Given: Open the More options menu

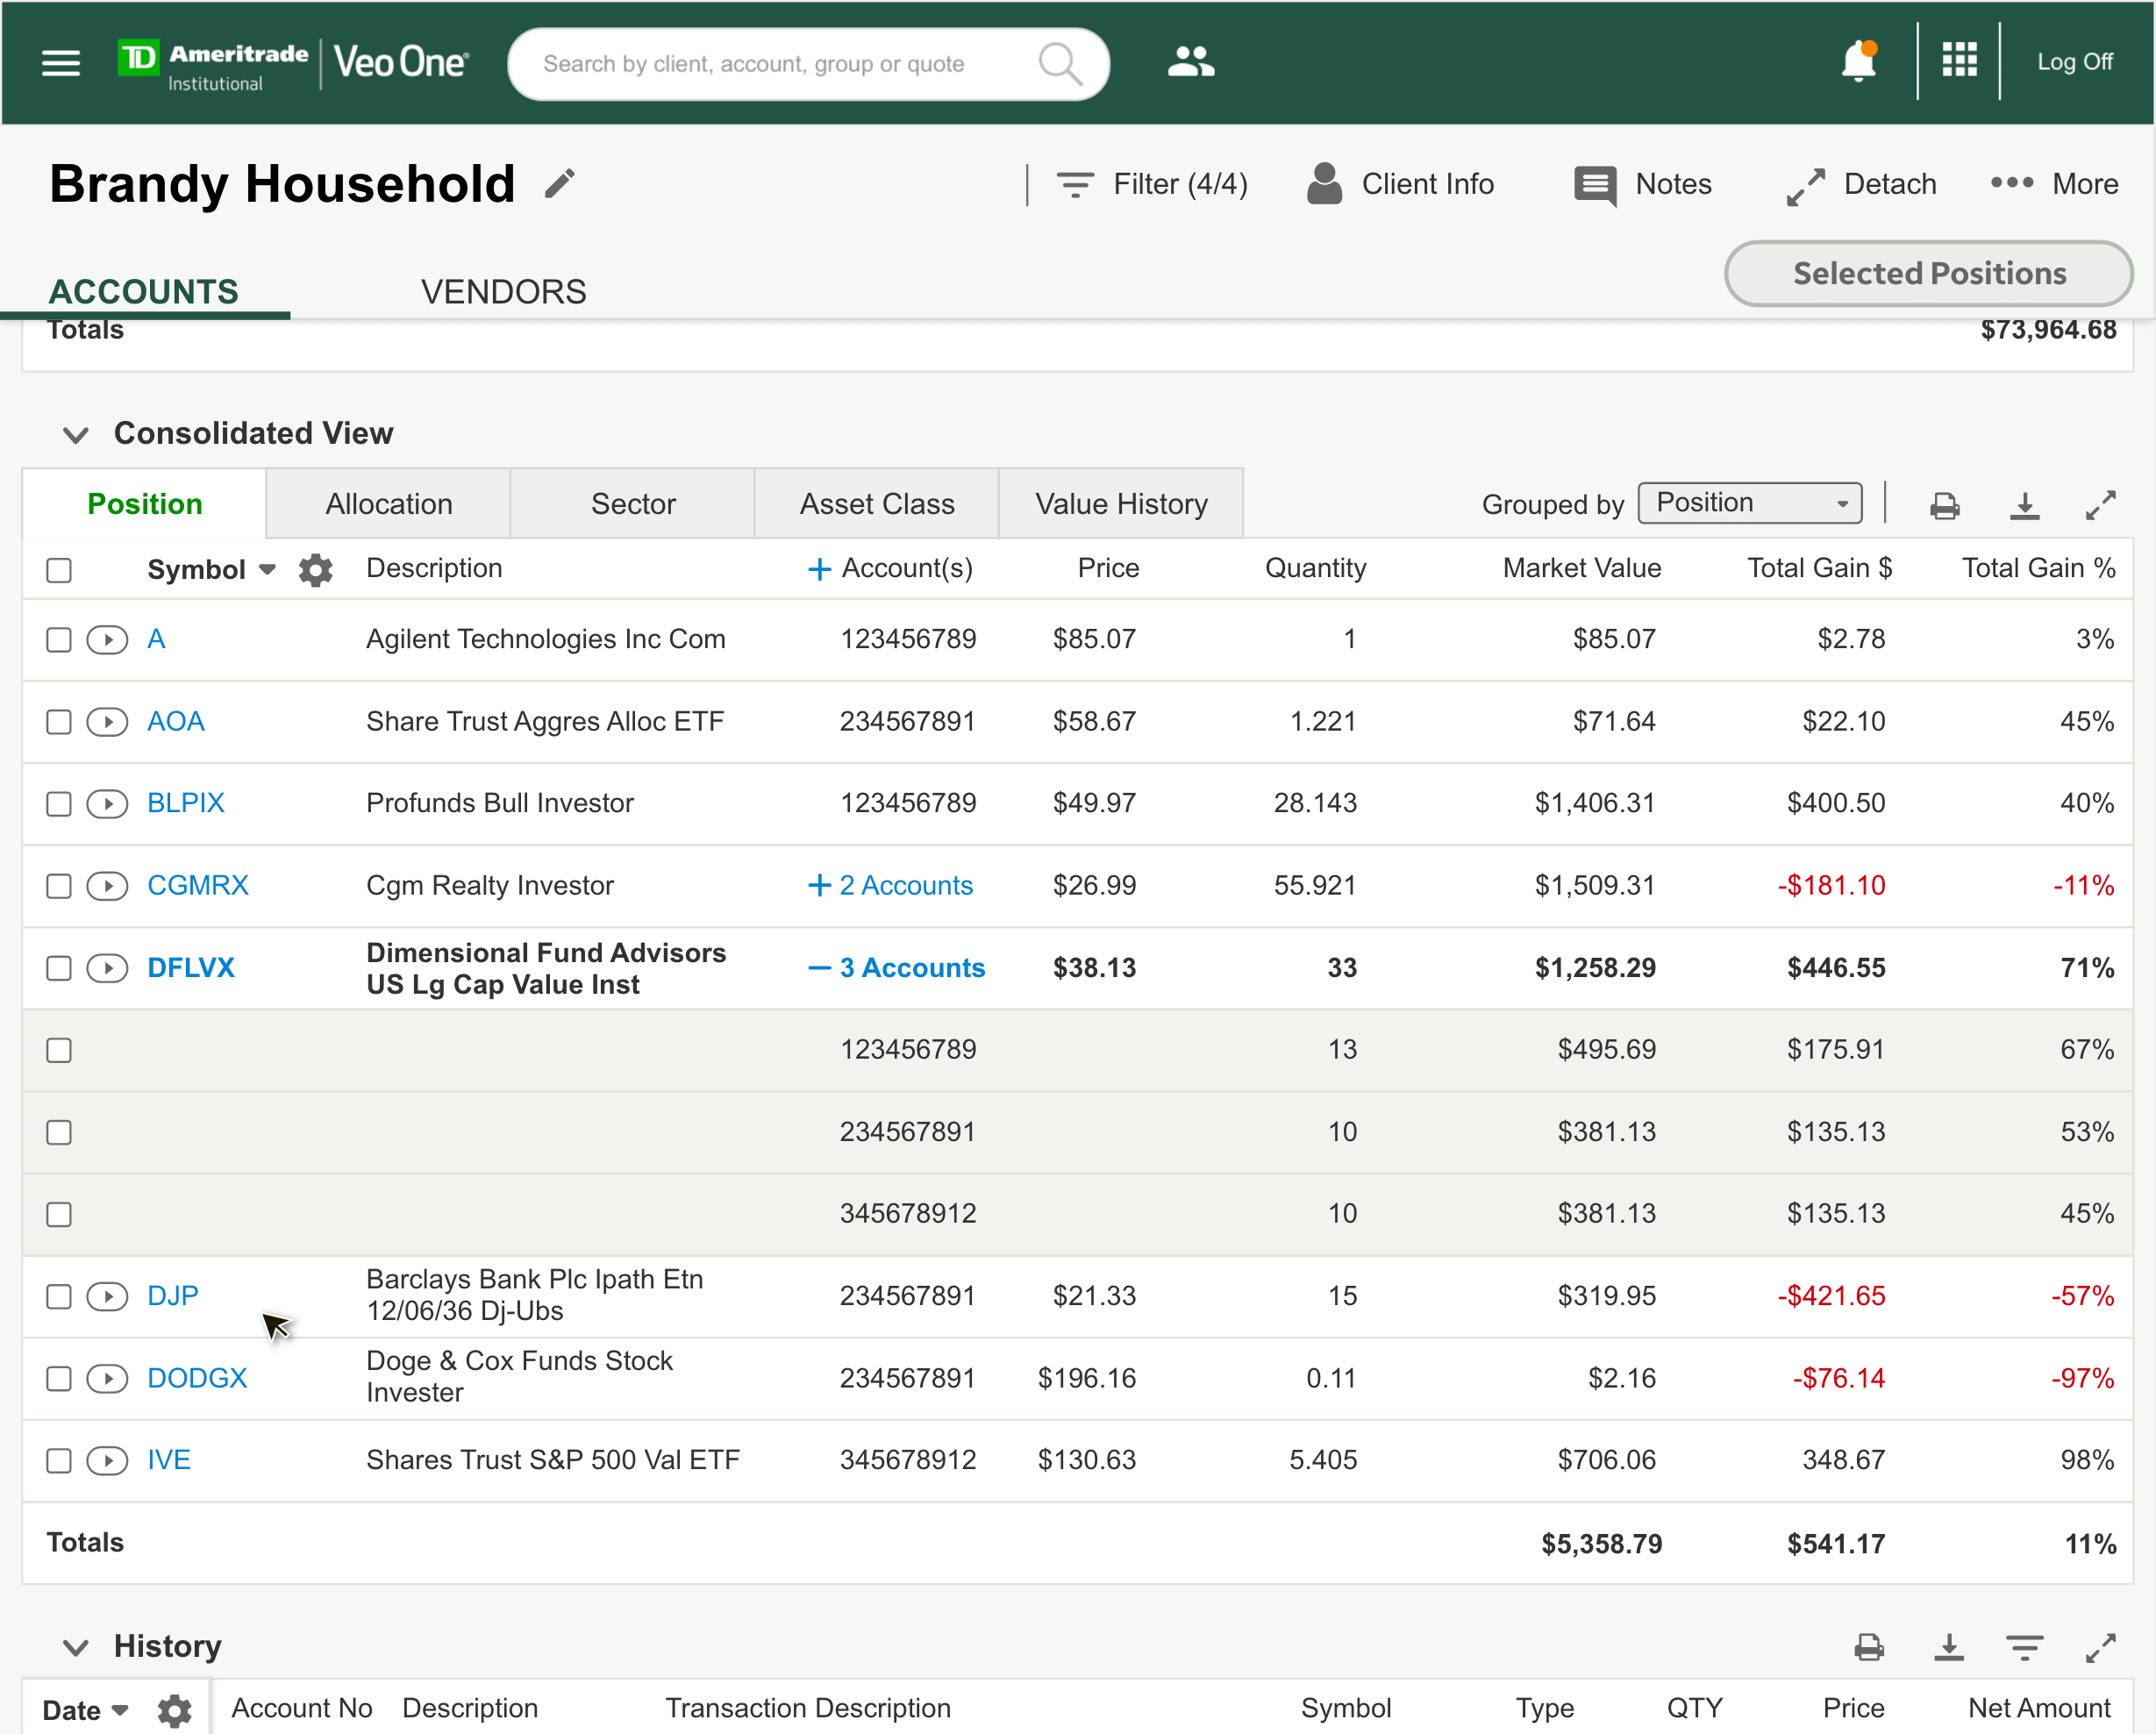Looking at the screenshot, I should [2054, 184].
